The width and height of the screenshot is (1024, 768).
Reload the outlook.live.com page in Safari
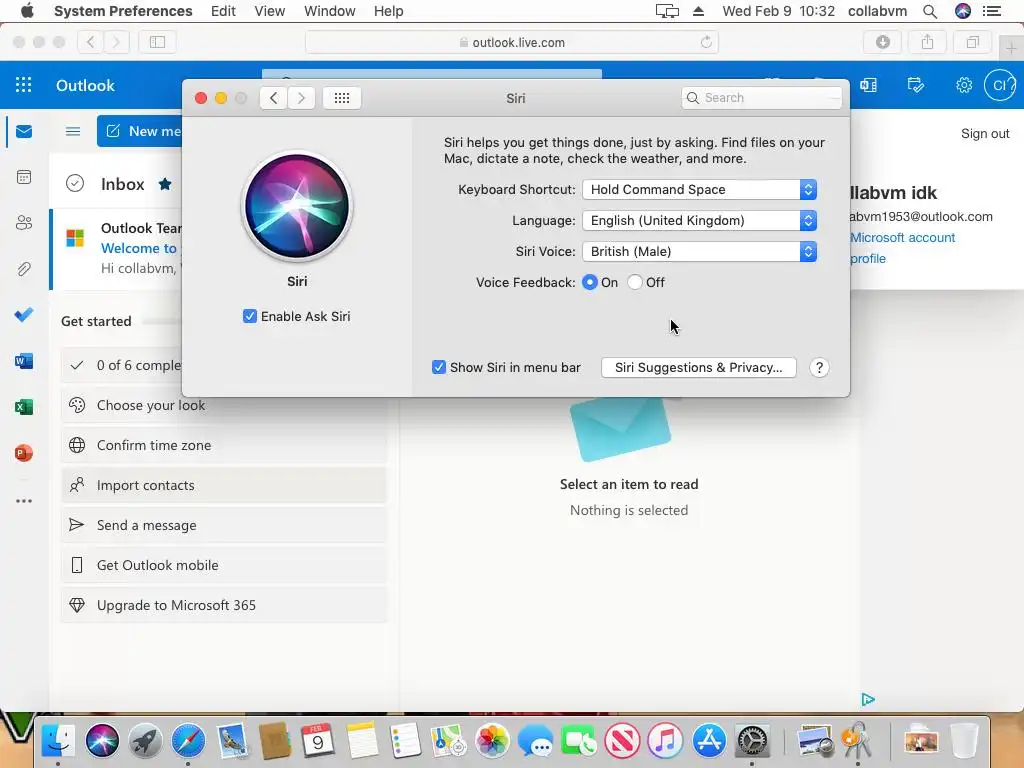tap(706, 42)
